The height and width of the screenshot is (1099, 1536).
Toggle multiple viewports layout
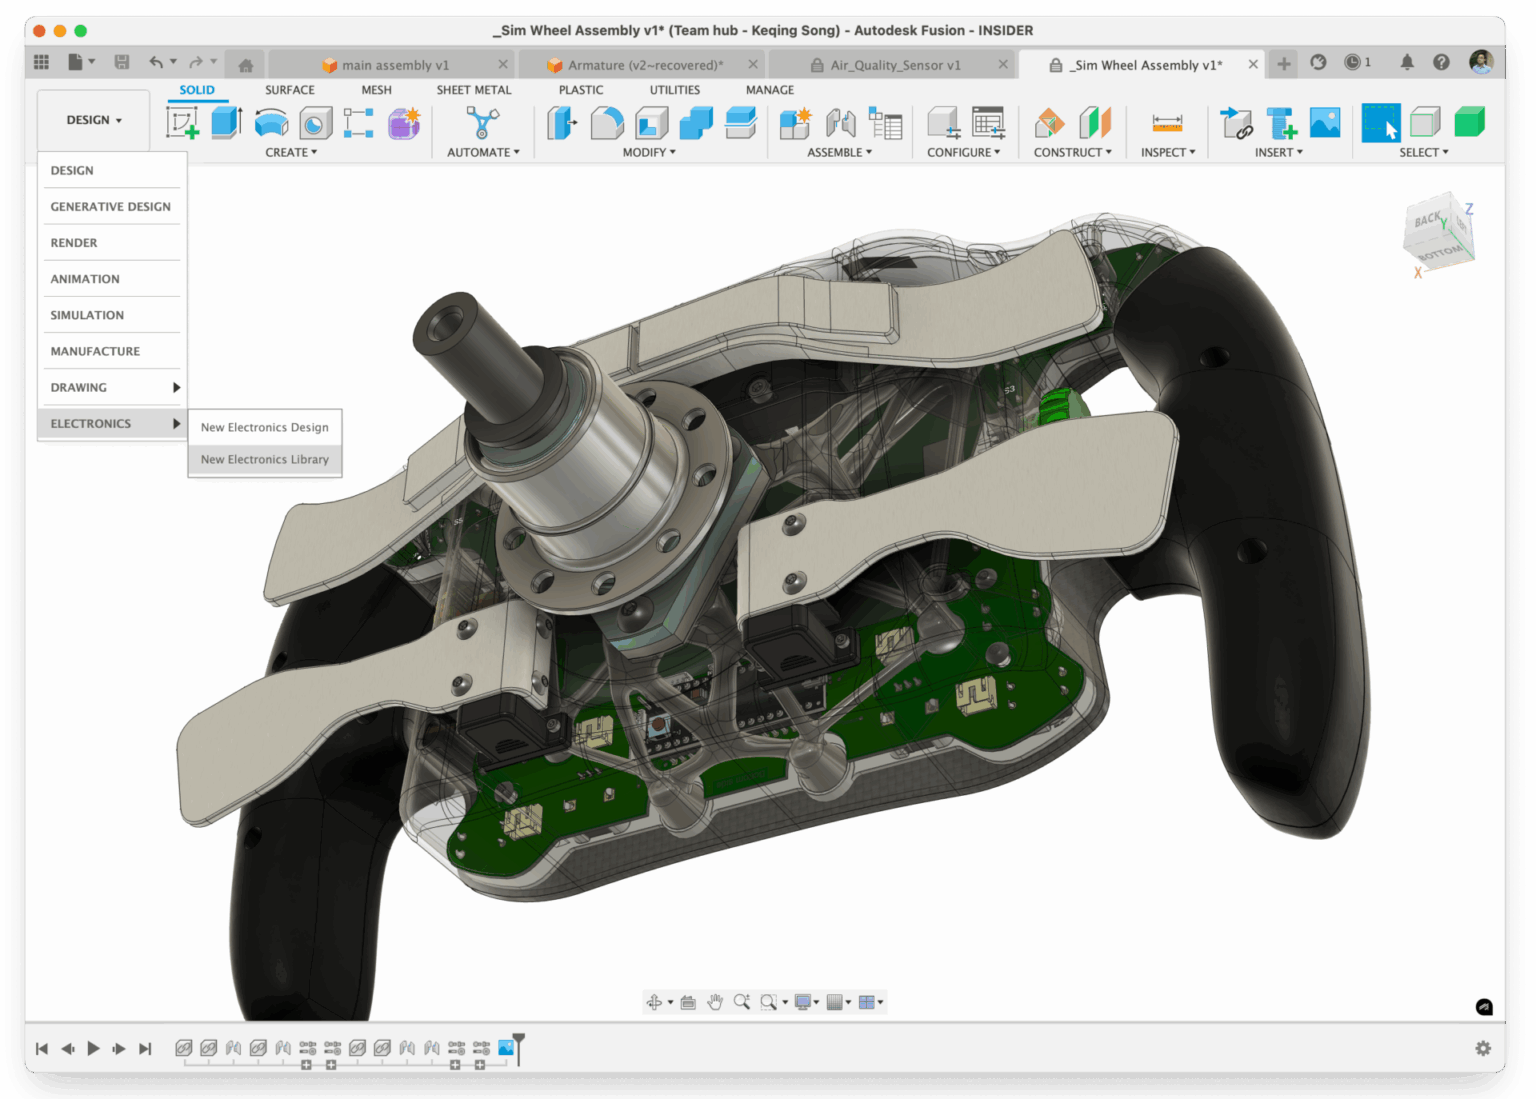(868, 1001)
